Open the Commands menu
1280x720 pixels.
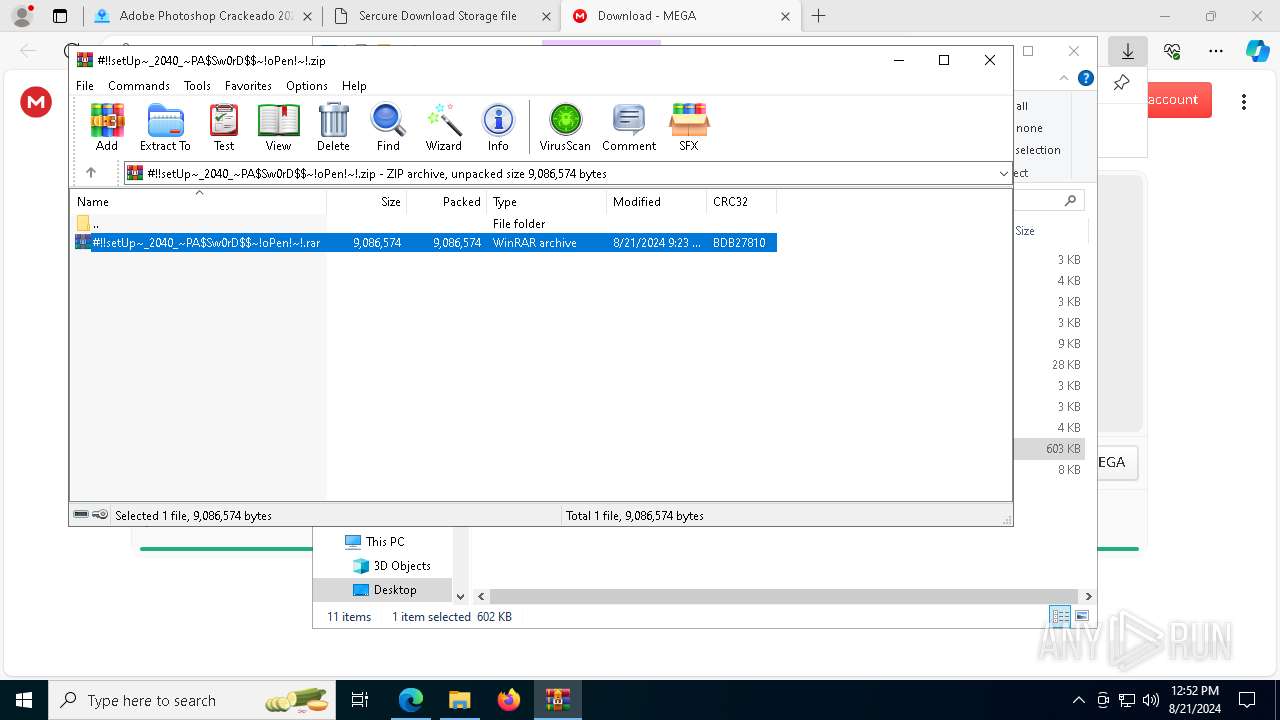point(139,86)
